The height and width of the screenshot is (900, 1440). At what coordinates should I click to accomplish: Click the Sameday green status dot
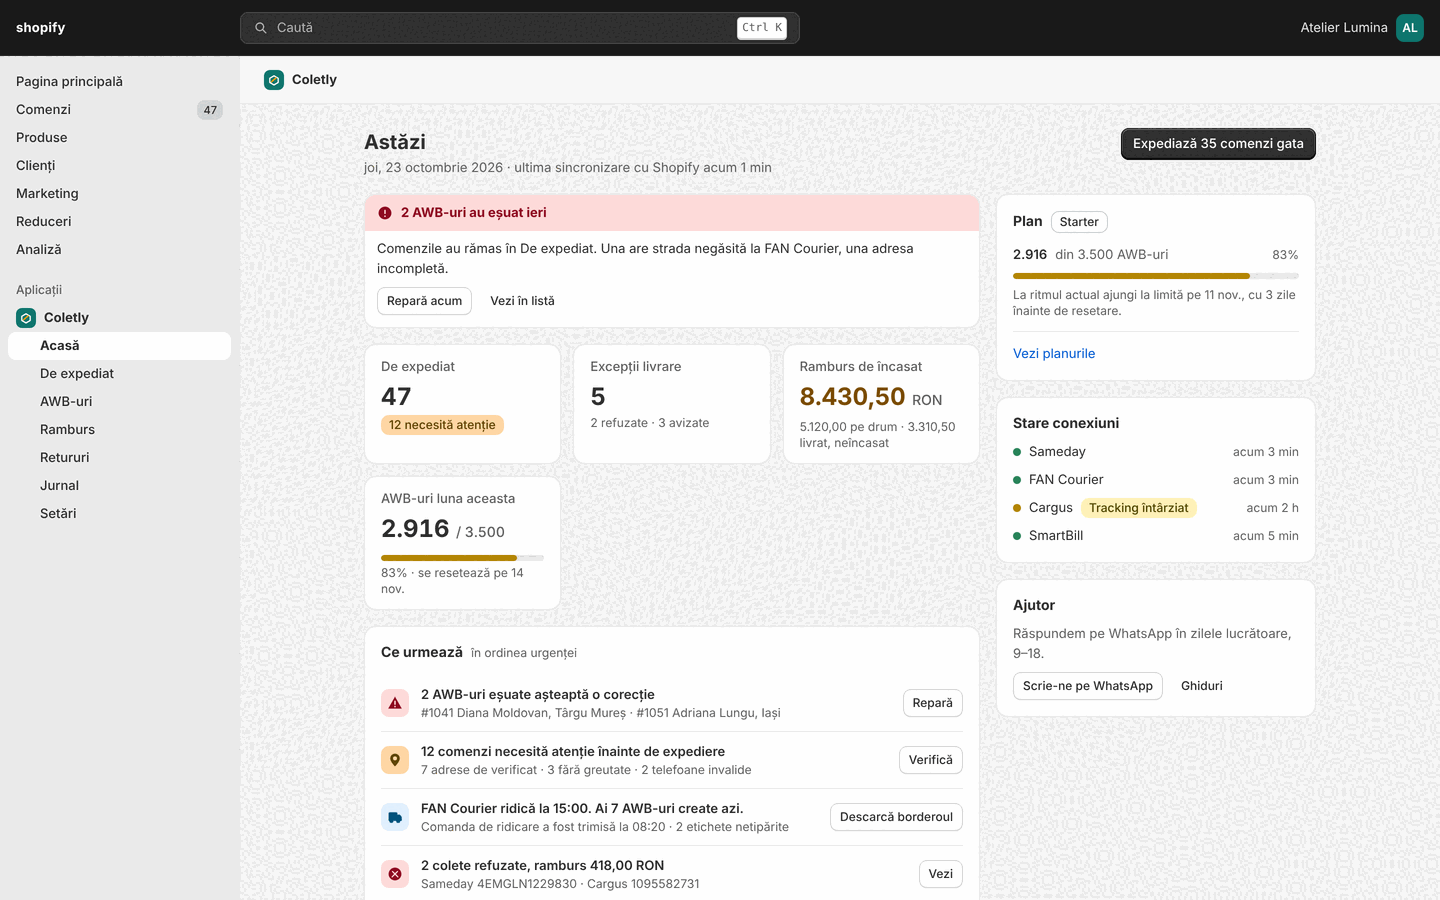point(1017,452)
